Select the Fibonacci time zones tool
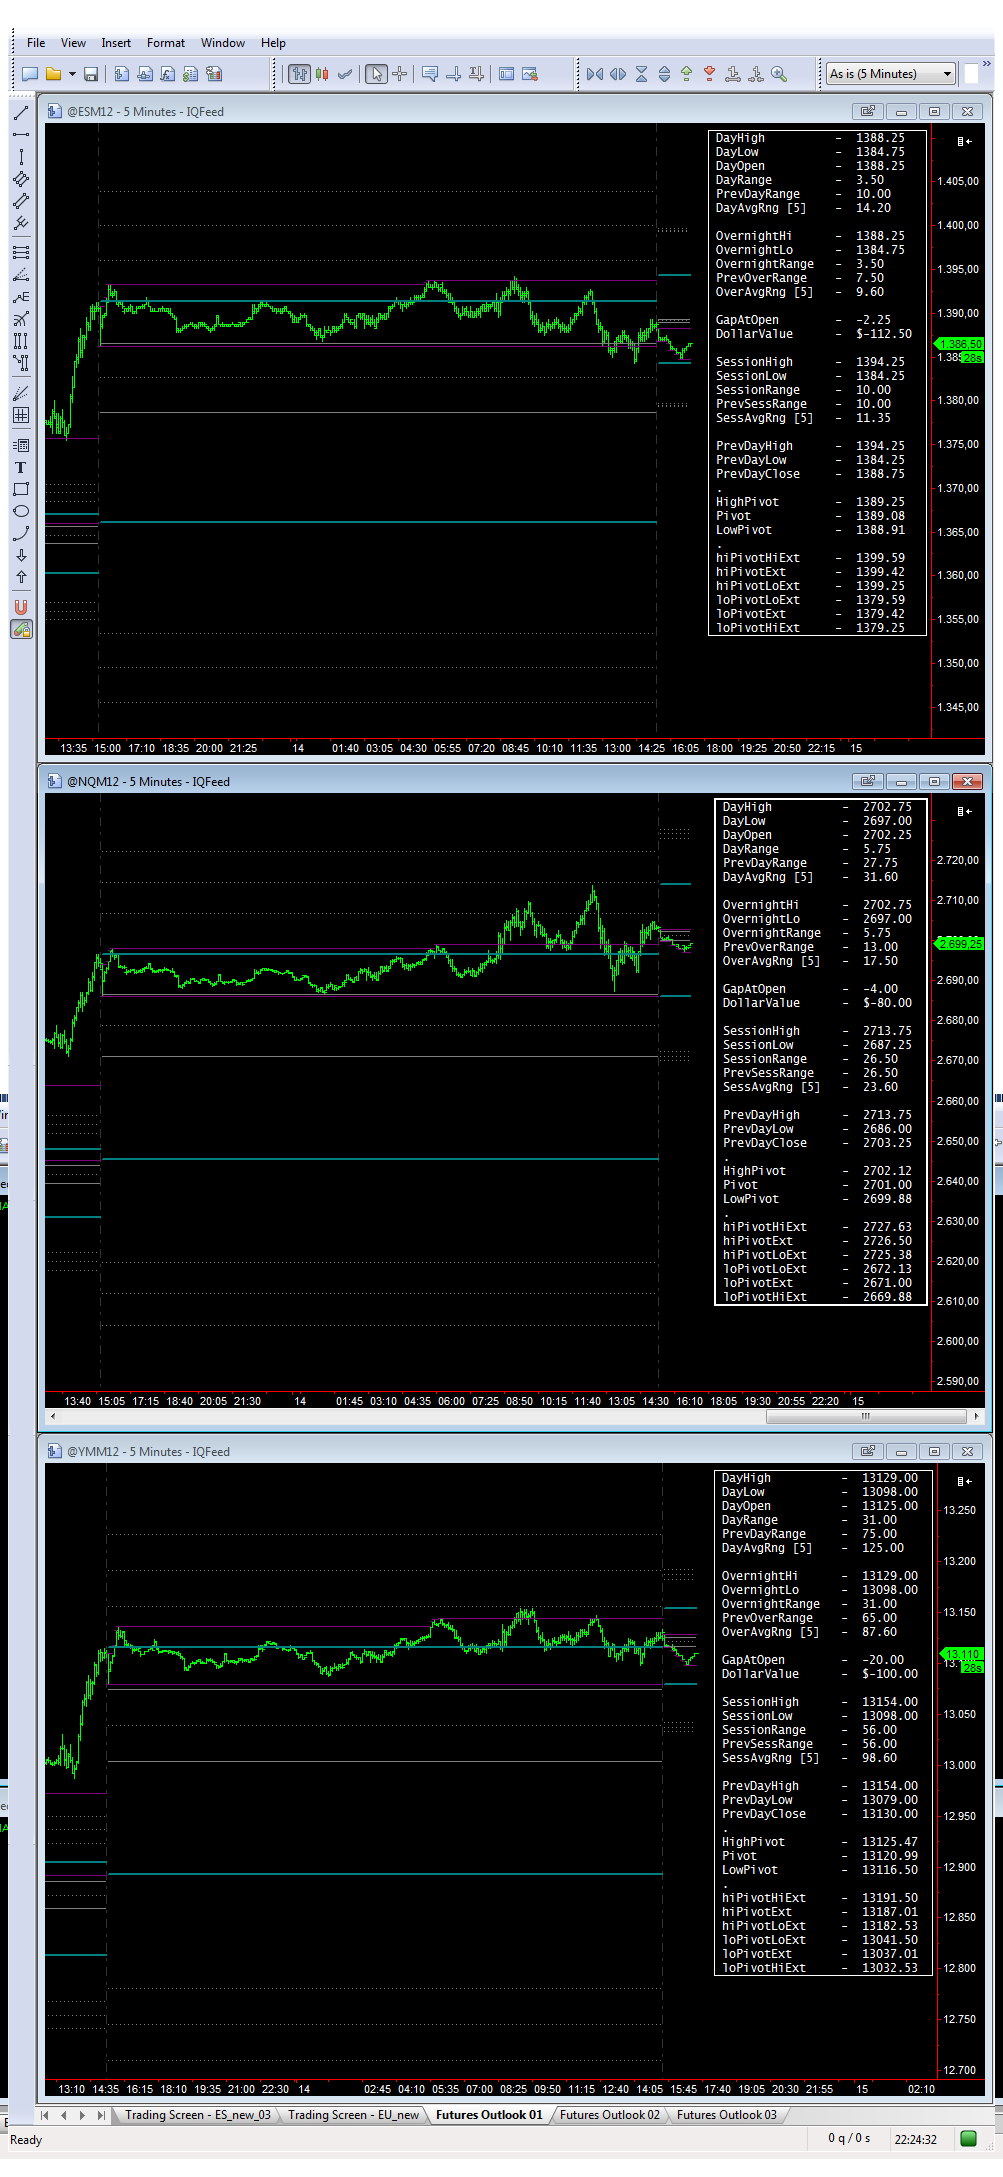1003x2177 pixels. pyautogui.click(x=20, y=341)
